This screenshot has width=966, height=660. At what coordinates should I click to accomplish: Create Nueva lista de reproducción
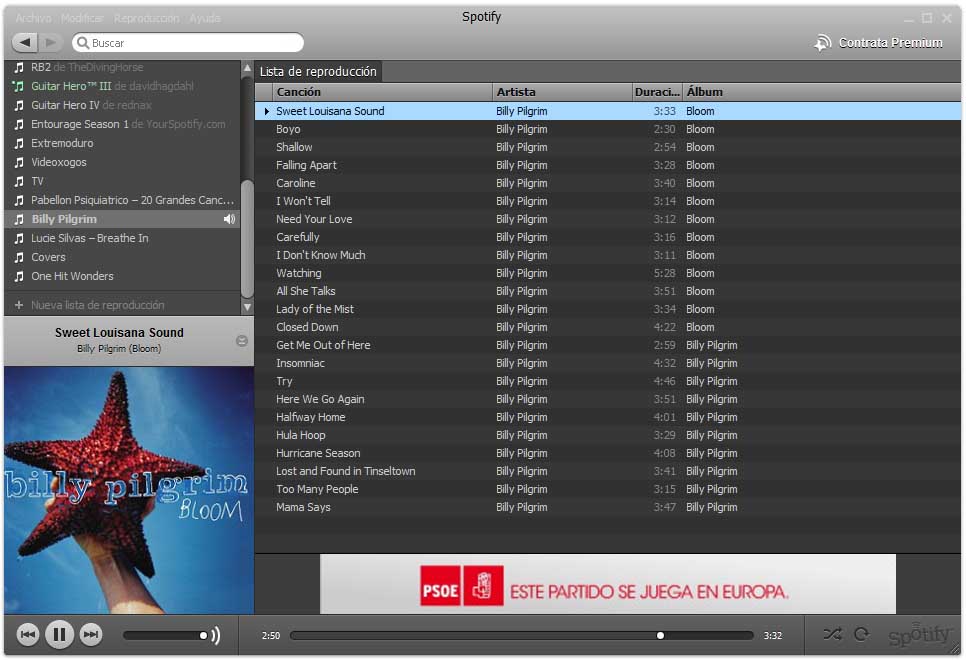tap(97, 305)
